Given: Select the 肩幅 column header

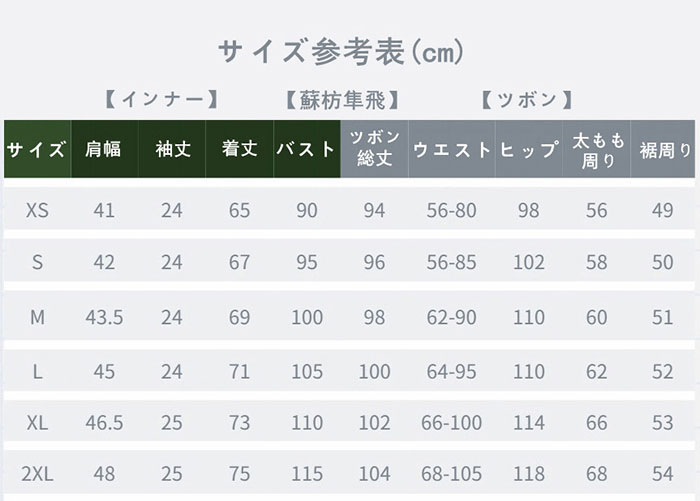Looking at the screenshot, I should (x=104, y=150).
